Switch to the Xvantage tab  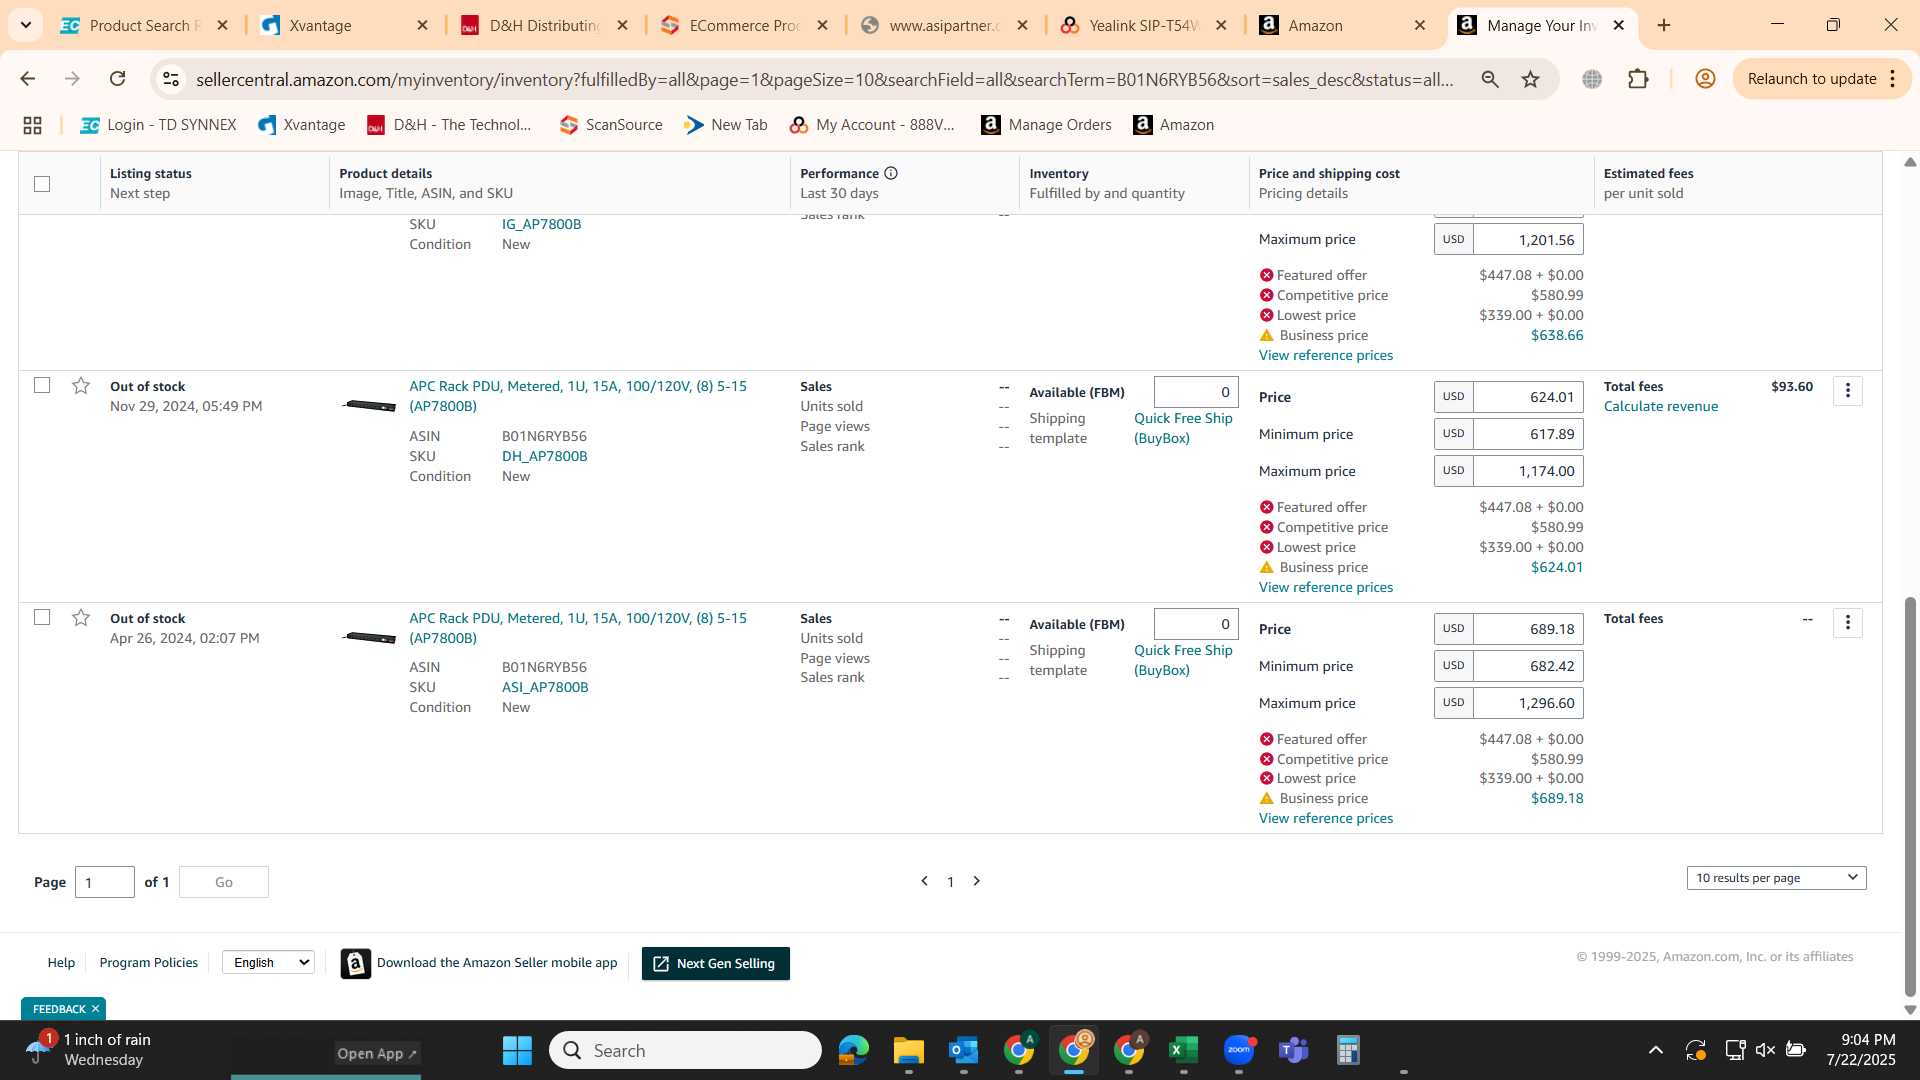pyautogui.click(x=344, y=25)
